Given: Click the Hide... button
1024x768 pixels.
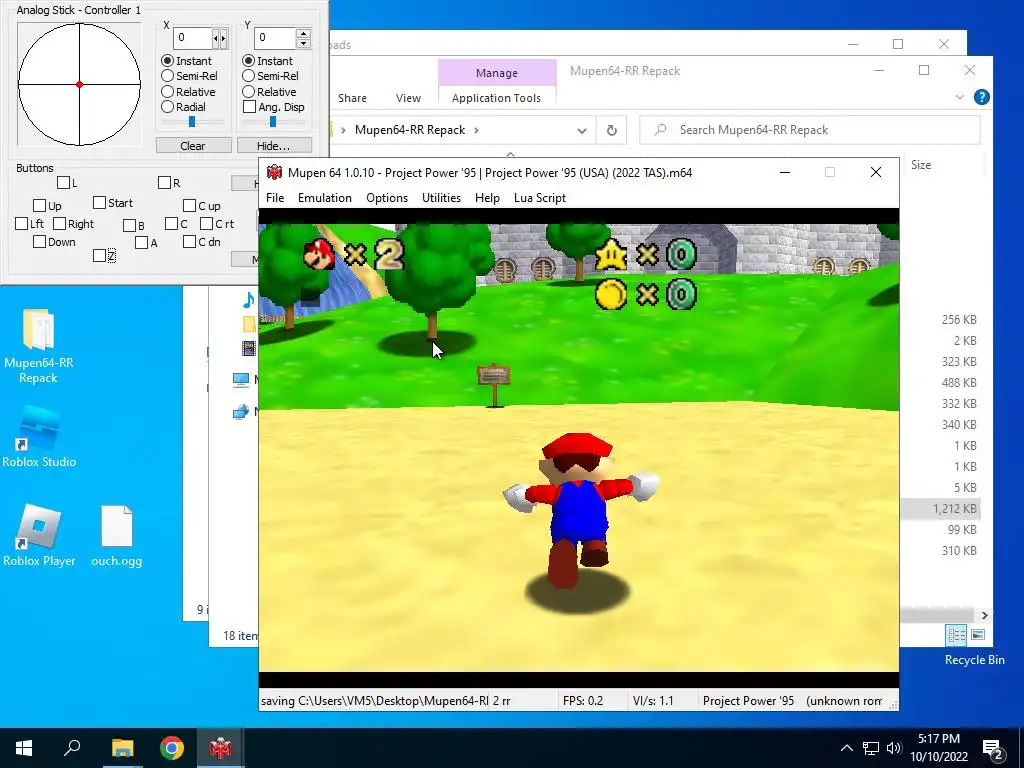Looking at the screenshot, I should [x=274, y=146].
